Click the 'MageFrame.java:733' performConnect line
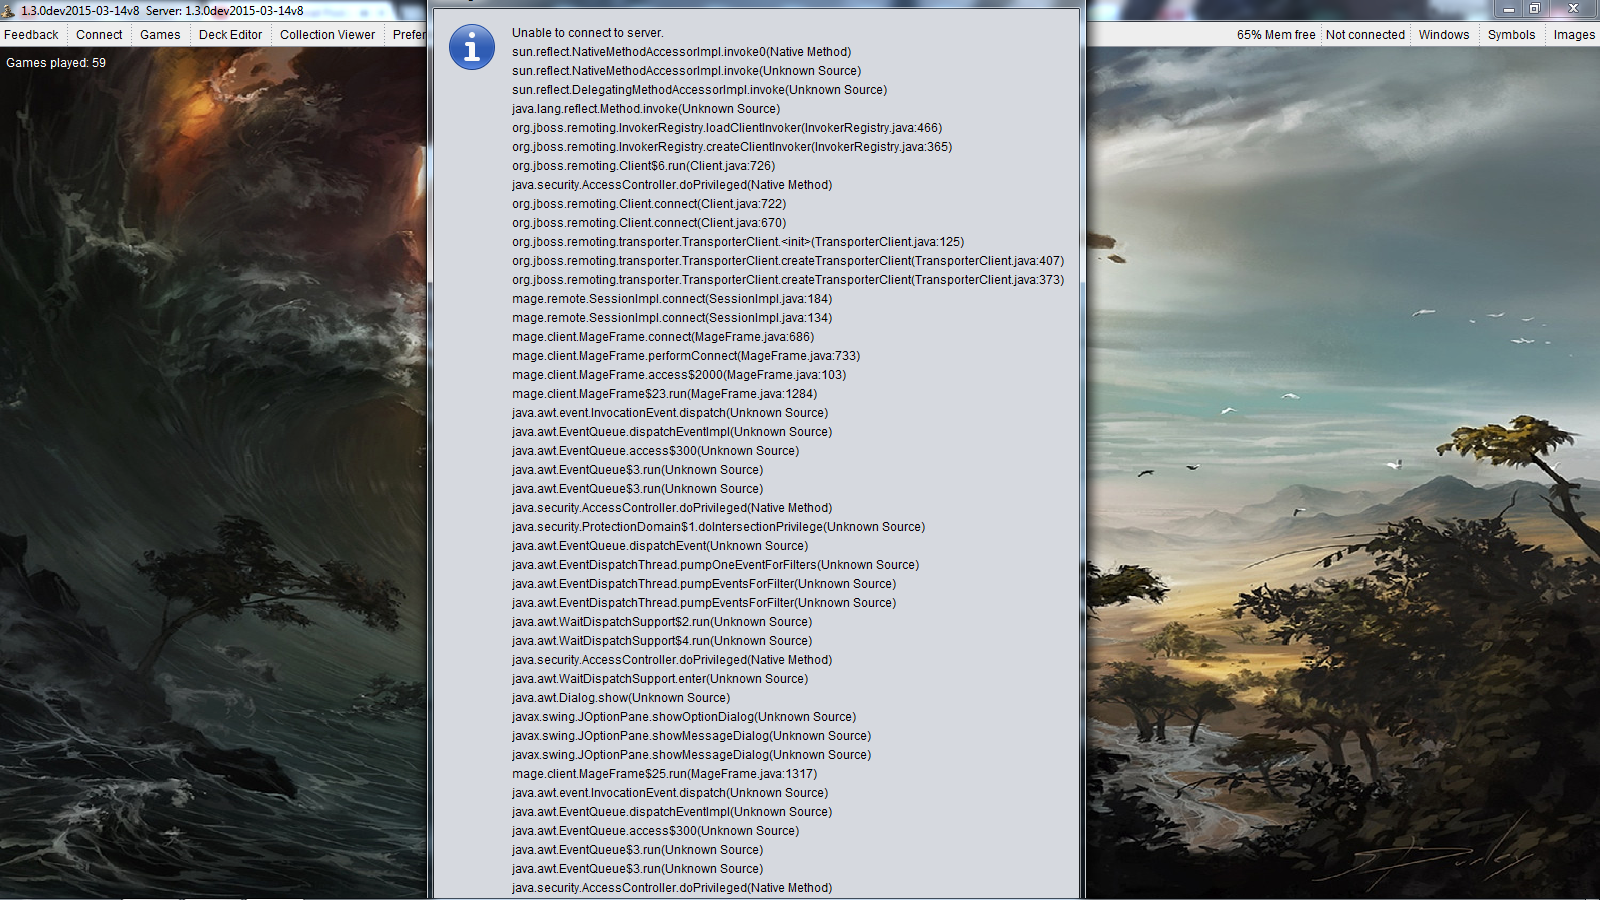The image size is (1600, 900). 686,356
